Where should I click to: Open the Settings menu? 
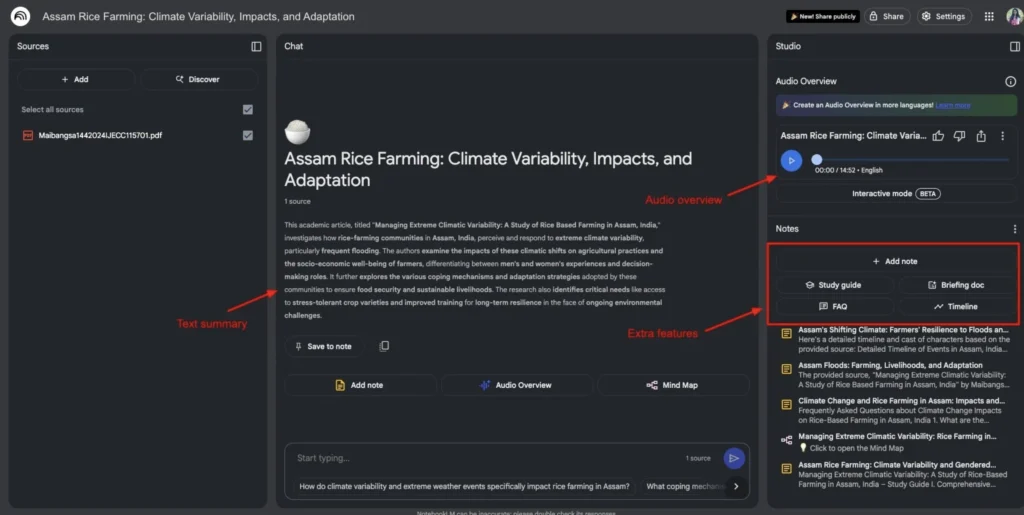coord(943,16)
